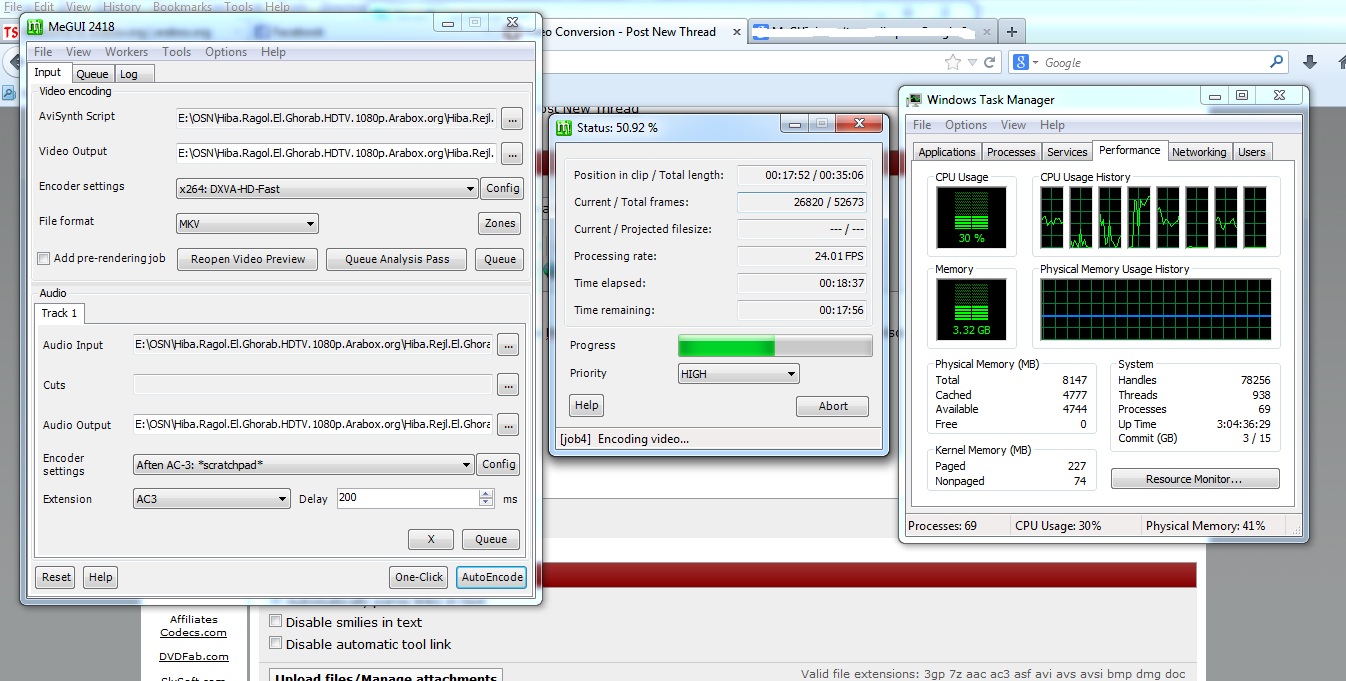This screenshot has height=681, width=1346.
Task: Click the Delay input field
Action: click(x=408, y=498)
